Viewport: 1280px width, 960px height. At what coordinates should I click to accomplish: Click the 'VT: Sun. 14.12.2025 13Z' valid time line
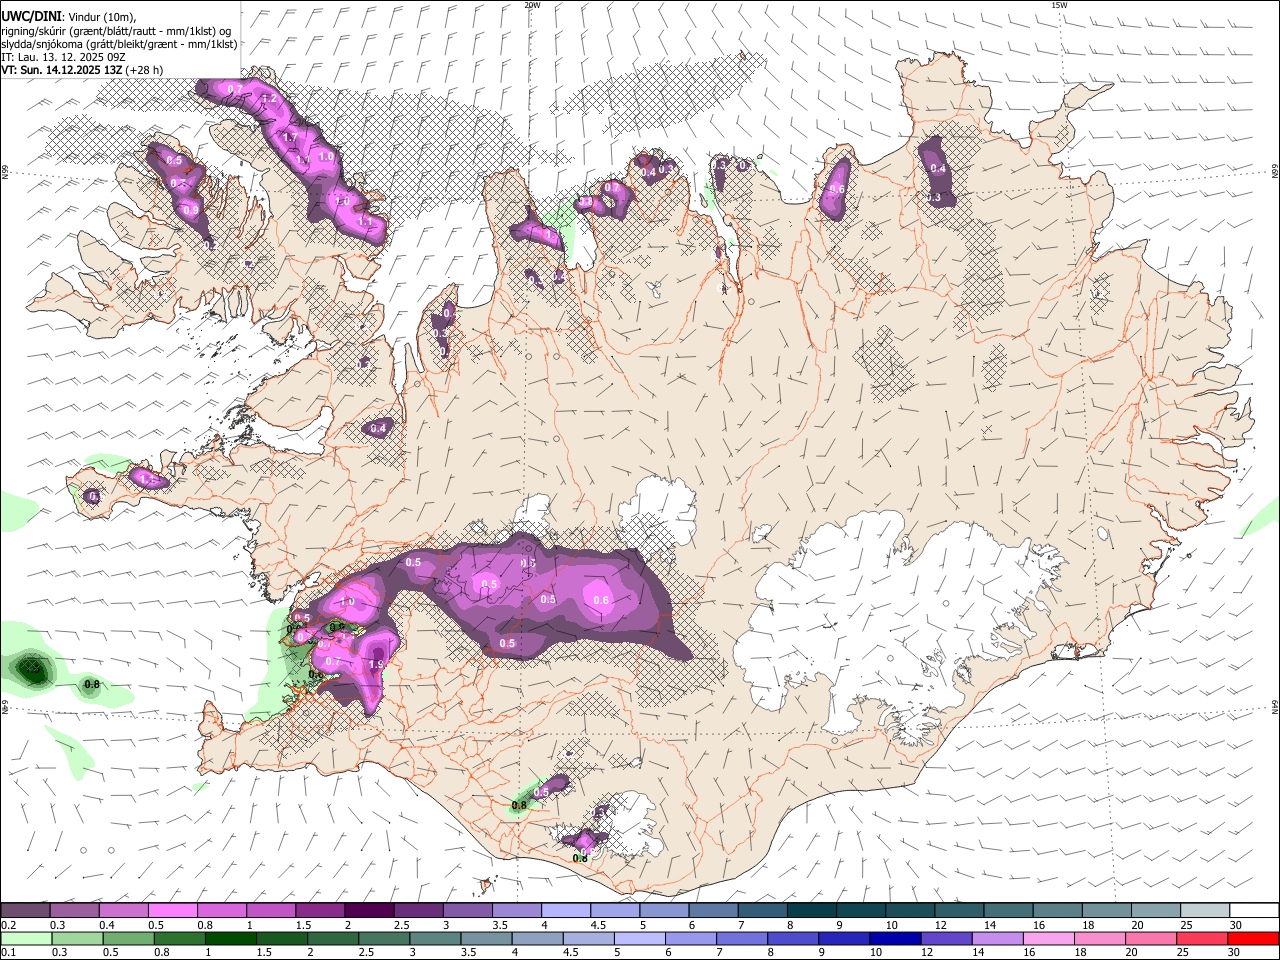pyautogui.click(x=62, y=70)
